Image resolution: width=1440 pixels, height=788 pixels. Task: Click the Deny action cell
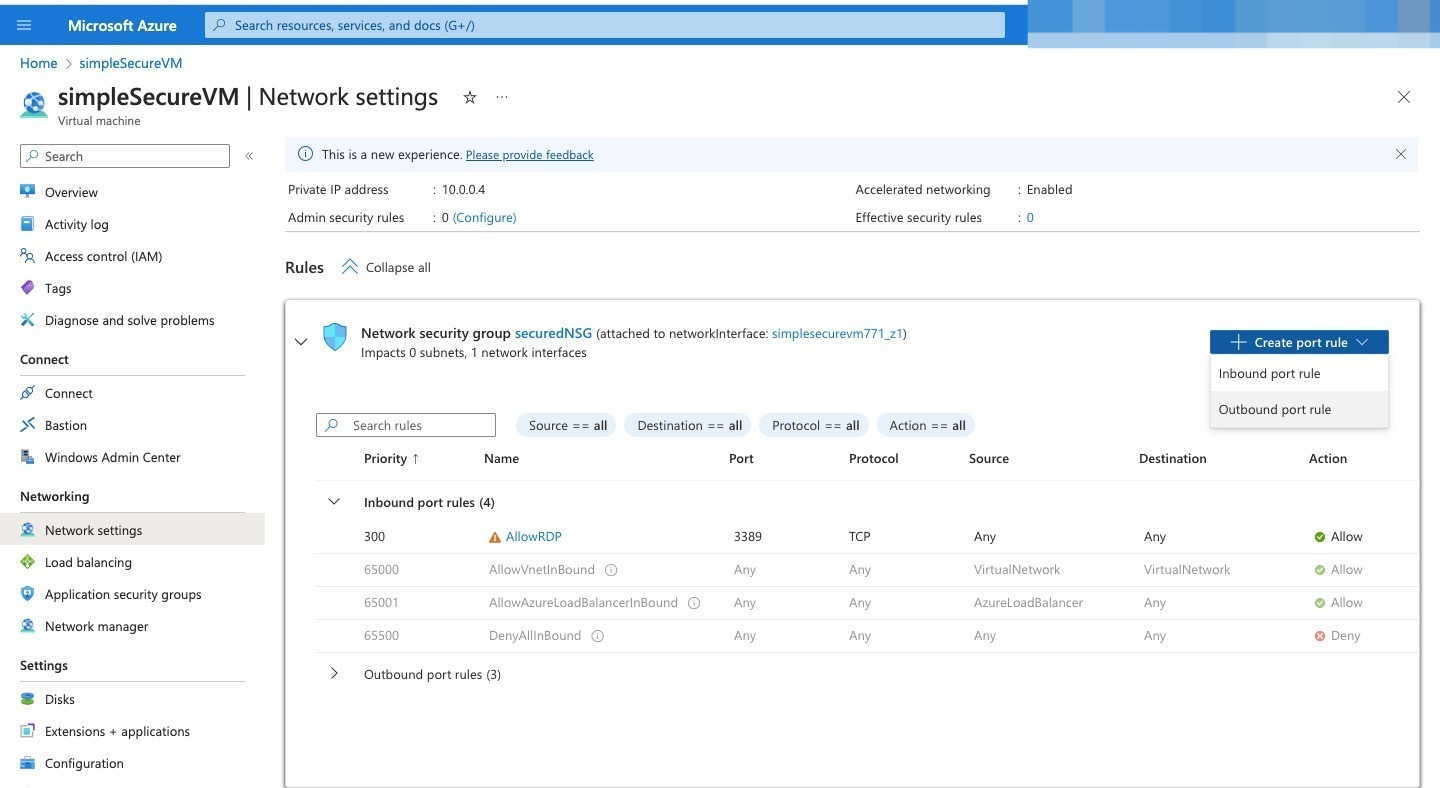tap(1338, 636)
